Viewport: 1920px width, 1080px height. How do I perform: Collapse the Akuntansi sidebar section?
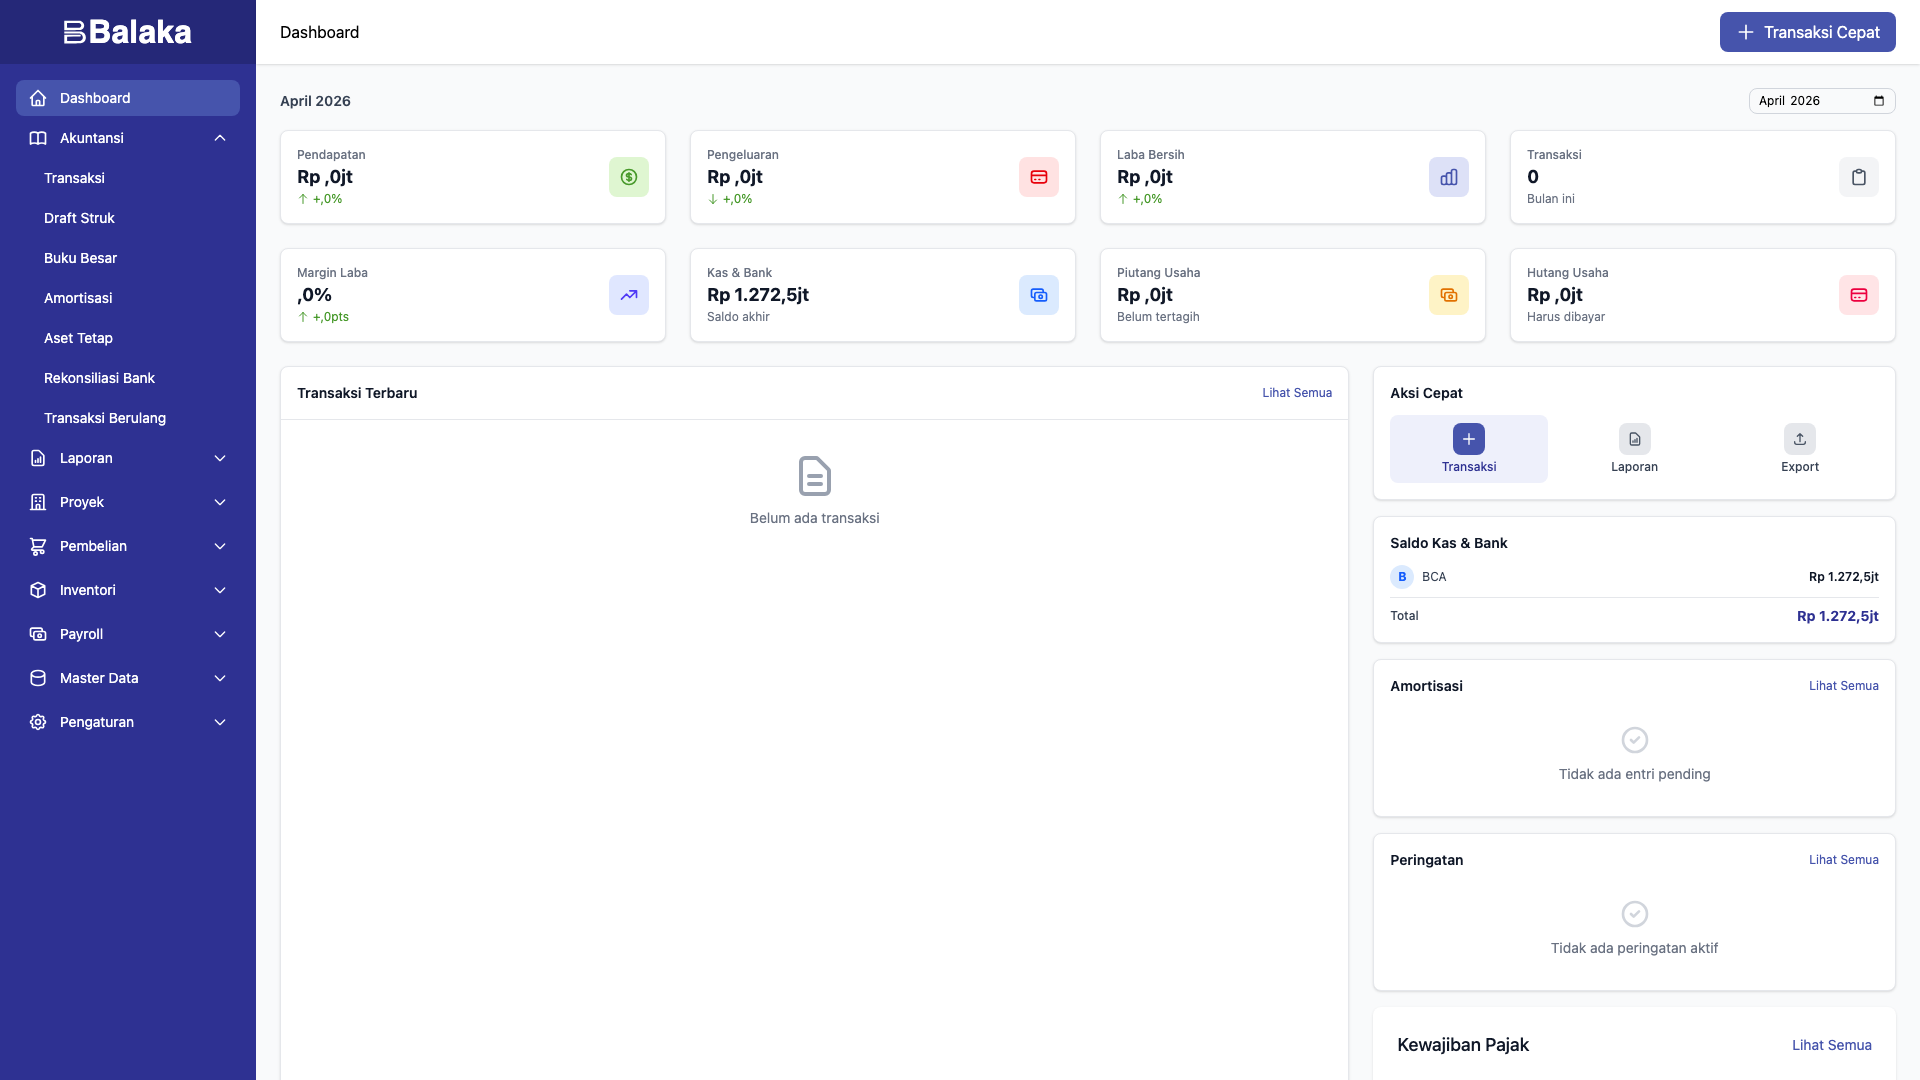coord(128,138)
